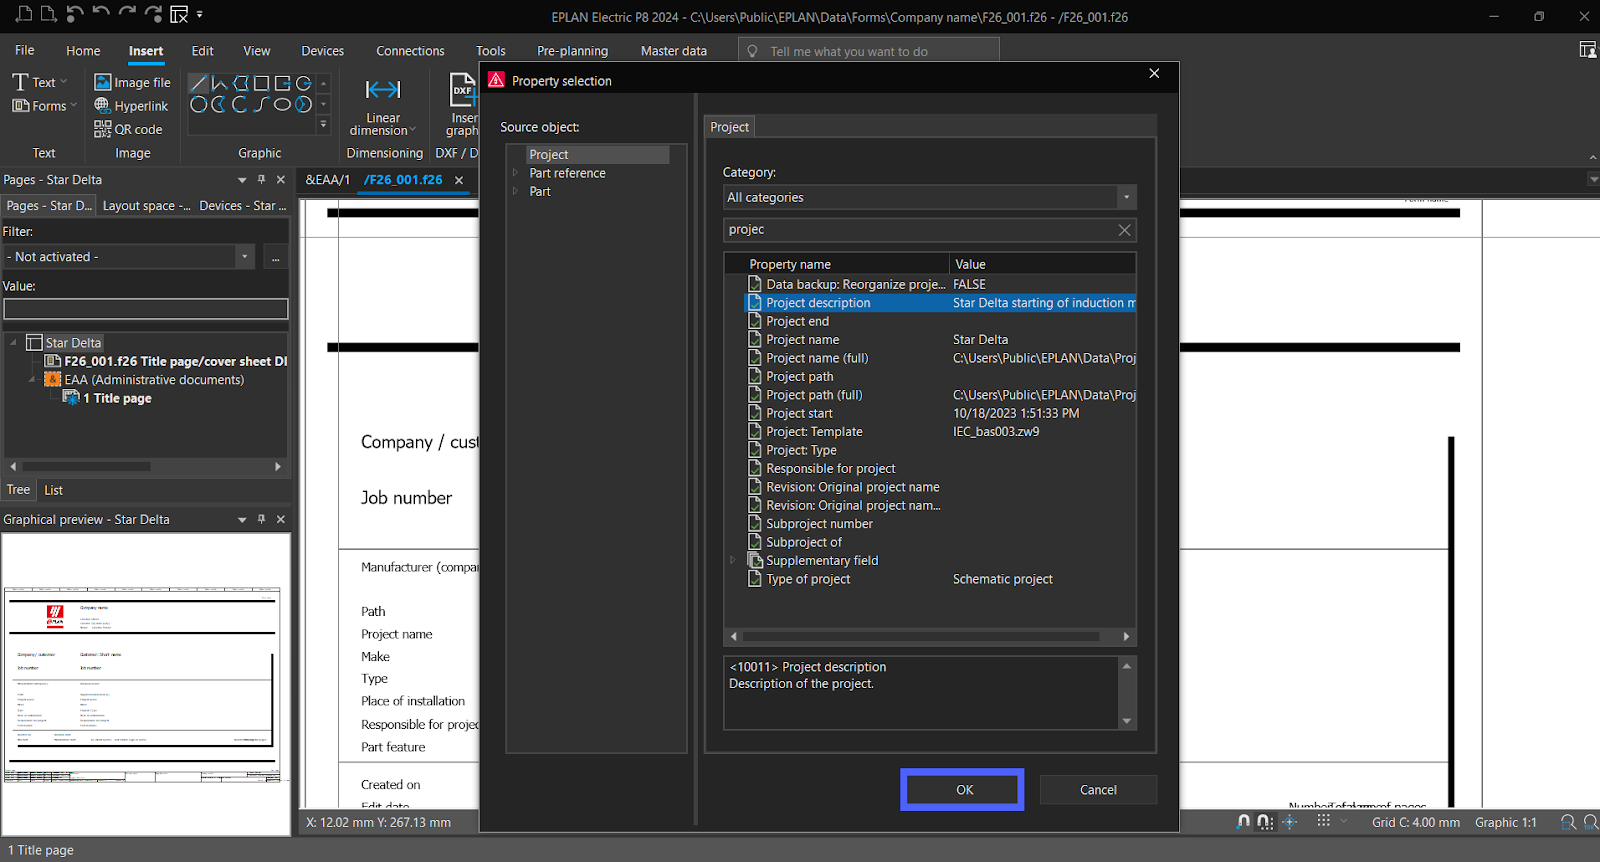Click Cancel in Property selection dialog
The image size is (1600, 862).
pos(1098,790)
